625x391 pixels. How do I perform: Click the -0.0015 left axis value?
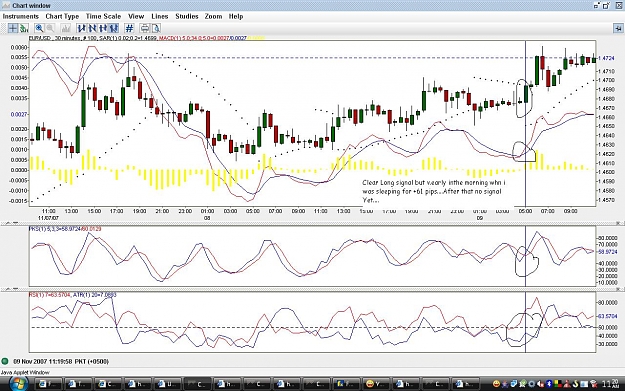click(x=18, y=201)
